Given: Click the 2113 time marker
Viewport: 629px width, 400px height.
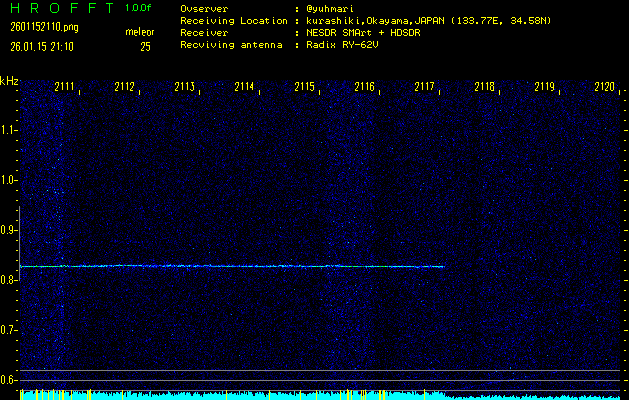Looking at the screenshot, I should [184, 87].
